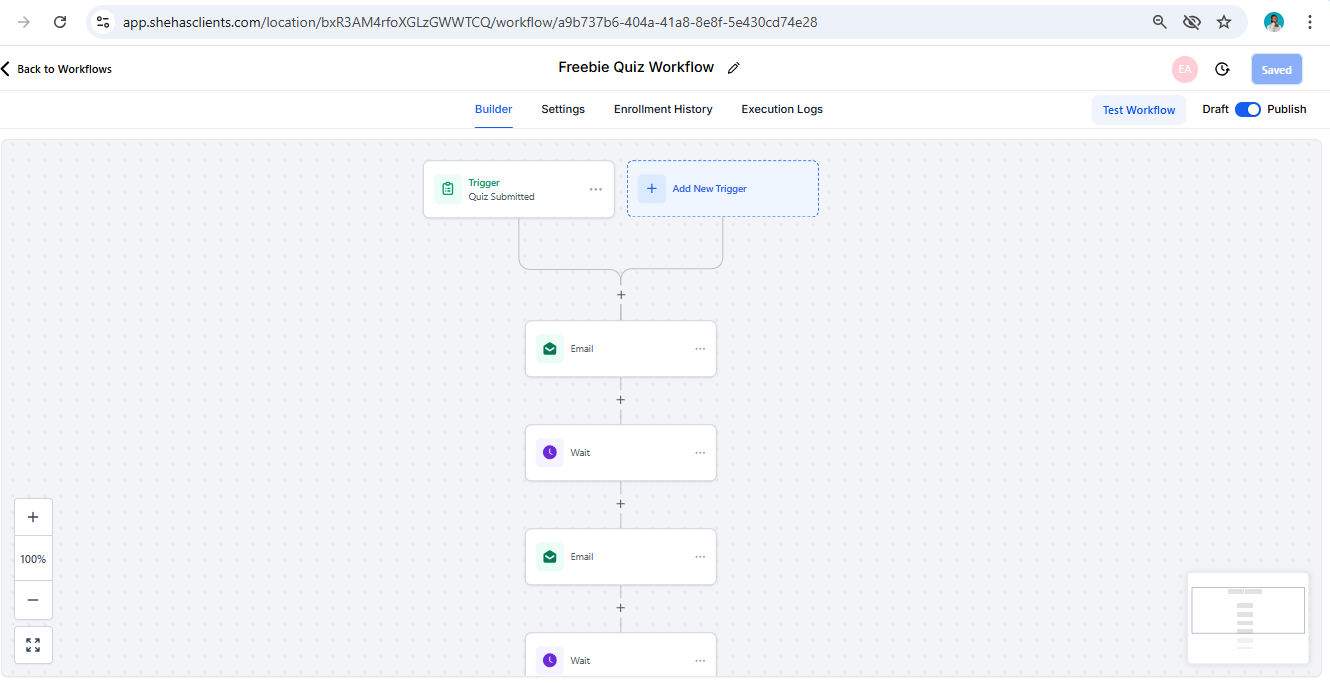
Task: Click the first Email action envelope icon
Action: [550, 349]
